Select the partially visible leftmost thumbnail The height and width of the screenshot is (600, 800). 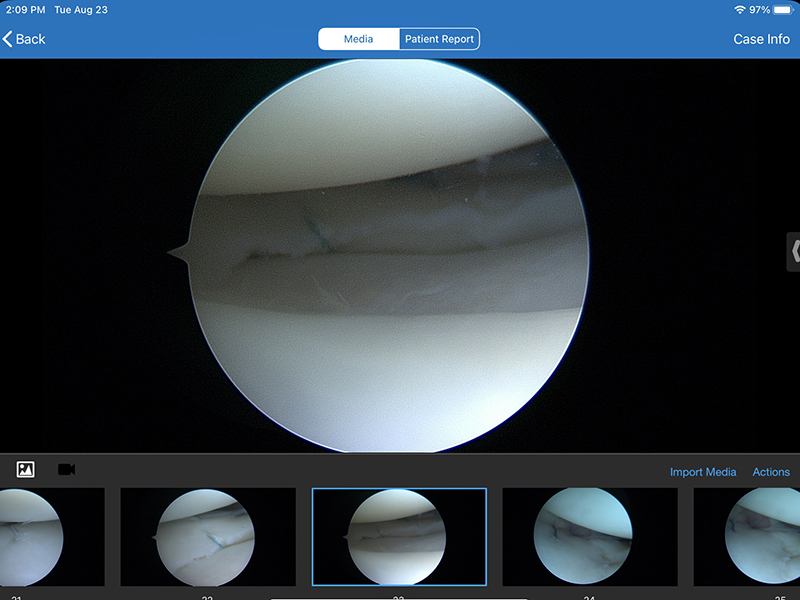(52, 537)
